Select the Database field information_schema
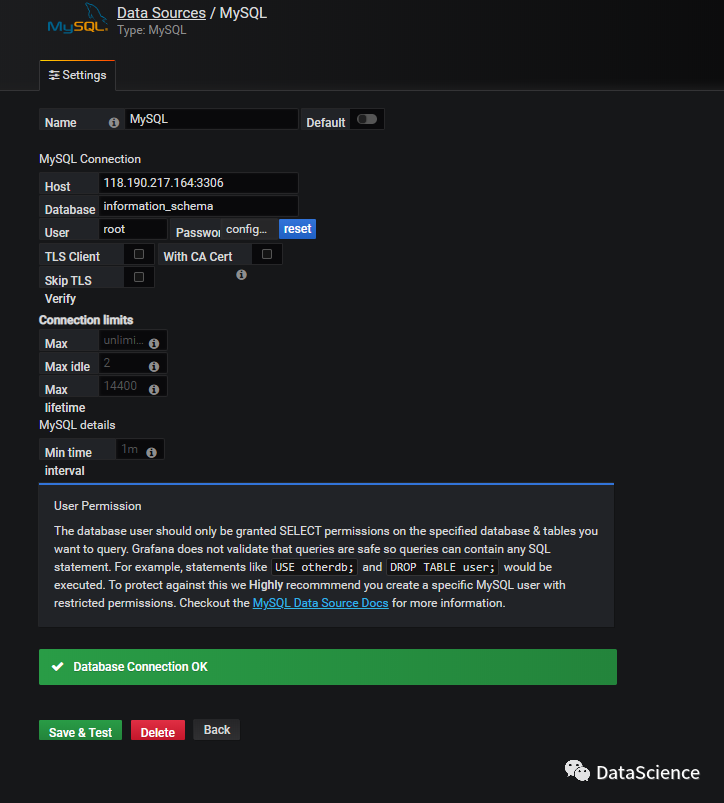 coord(198,206)
